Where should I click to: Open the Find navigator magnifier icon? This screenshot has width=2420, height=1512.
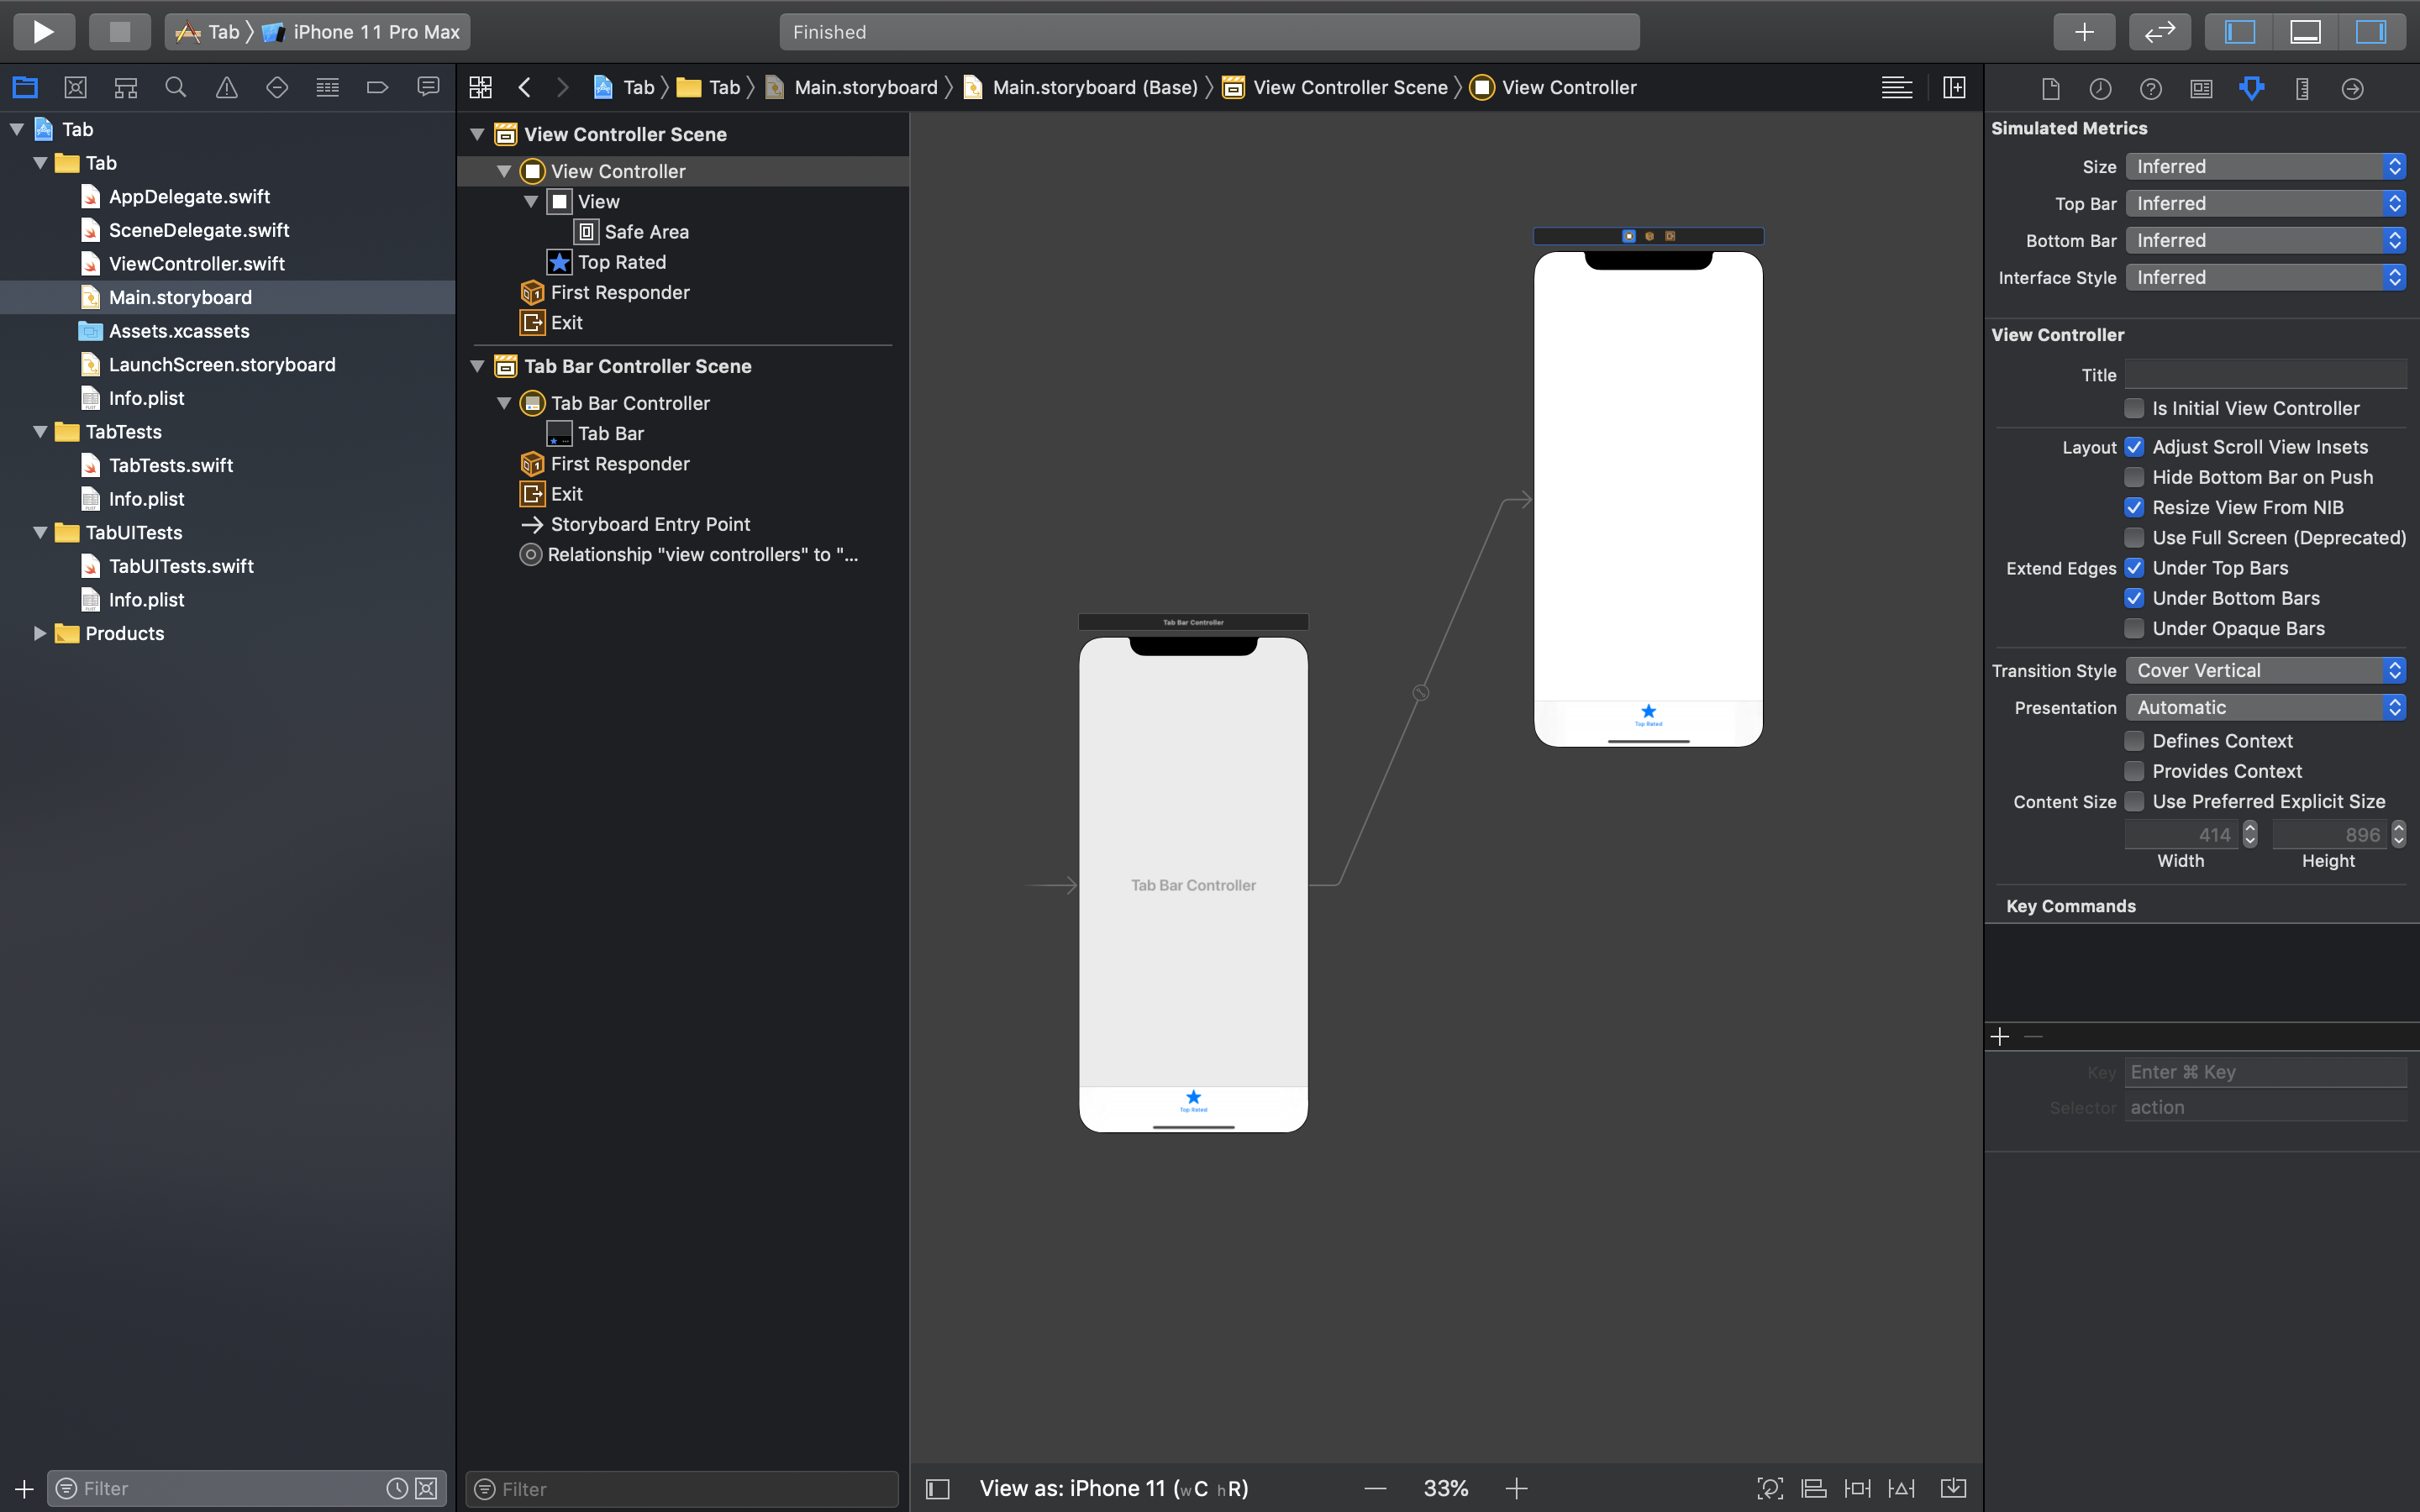[176, 88]
